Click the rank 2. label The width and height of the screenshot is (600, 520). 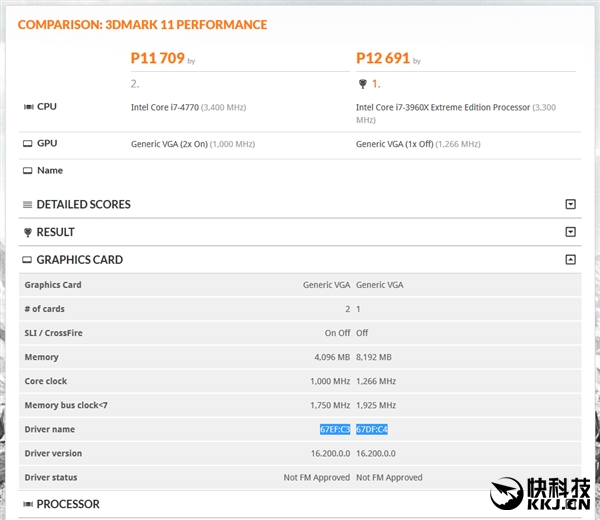[135, 84]
